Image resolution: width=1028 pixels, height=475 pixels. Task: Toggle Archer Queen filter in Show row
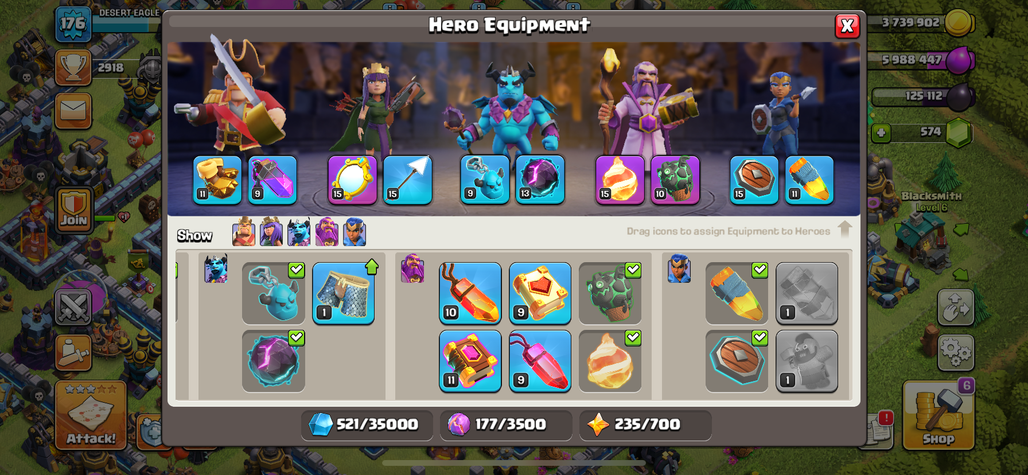[271, 233]
